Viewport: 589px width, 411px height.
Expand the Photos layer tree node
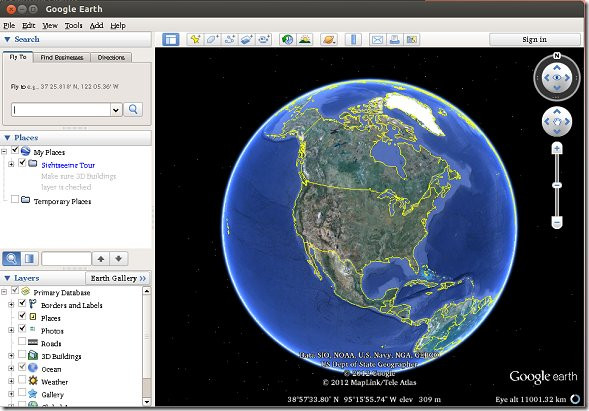11,330
